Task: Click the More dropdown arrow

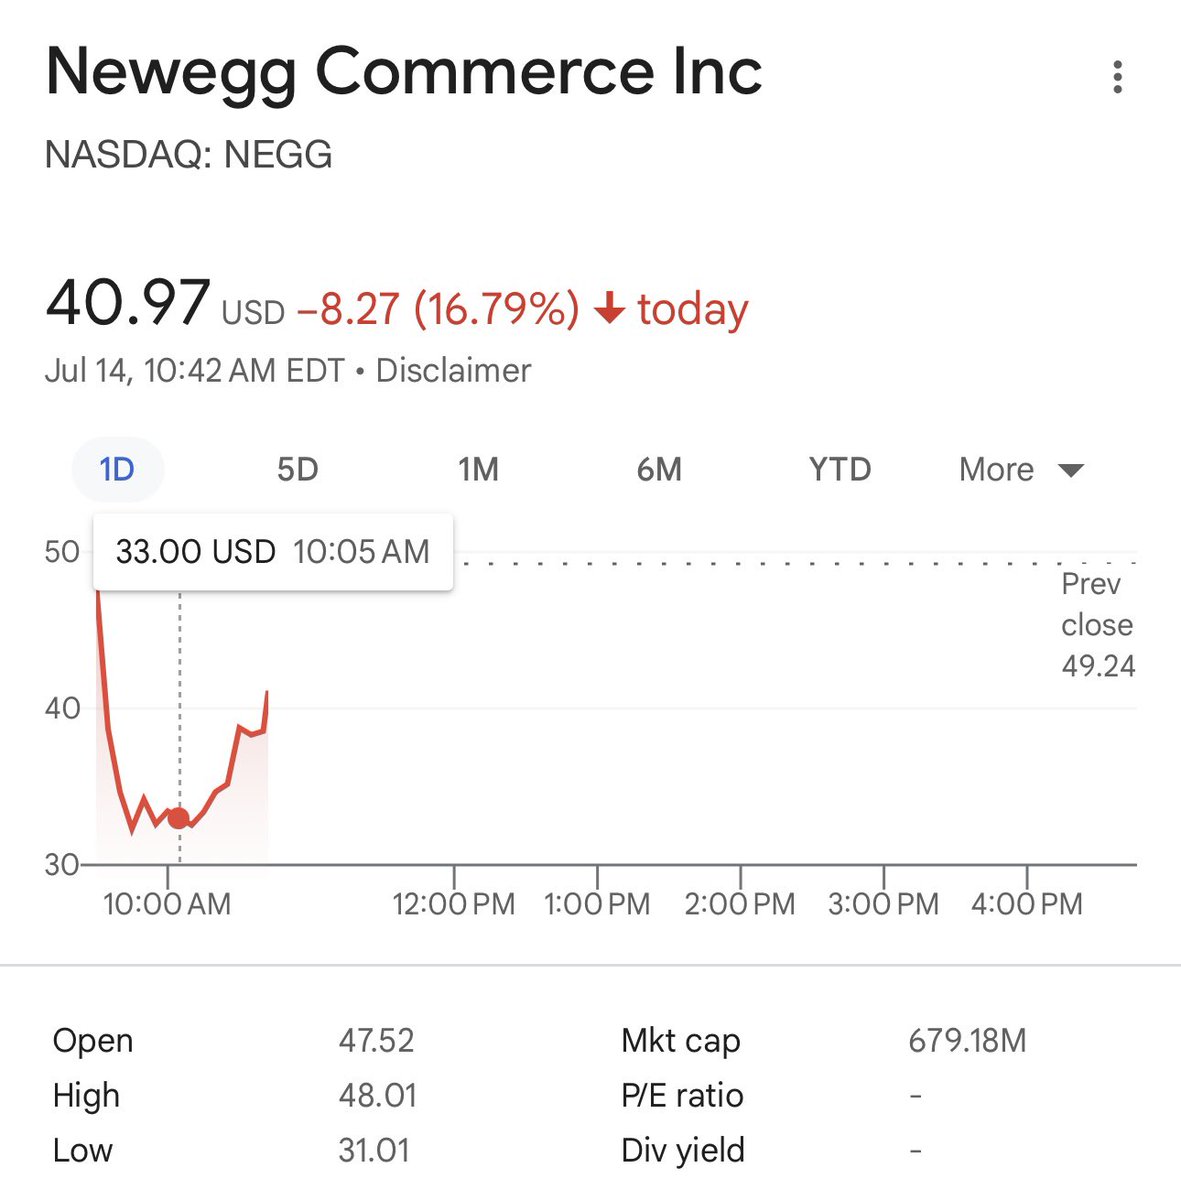Action: 1071,471
